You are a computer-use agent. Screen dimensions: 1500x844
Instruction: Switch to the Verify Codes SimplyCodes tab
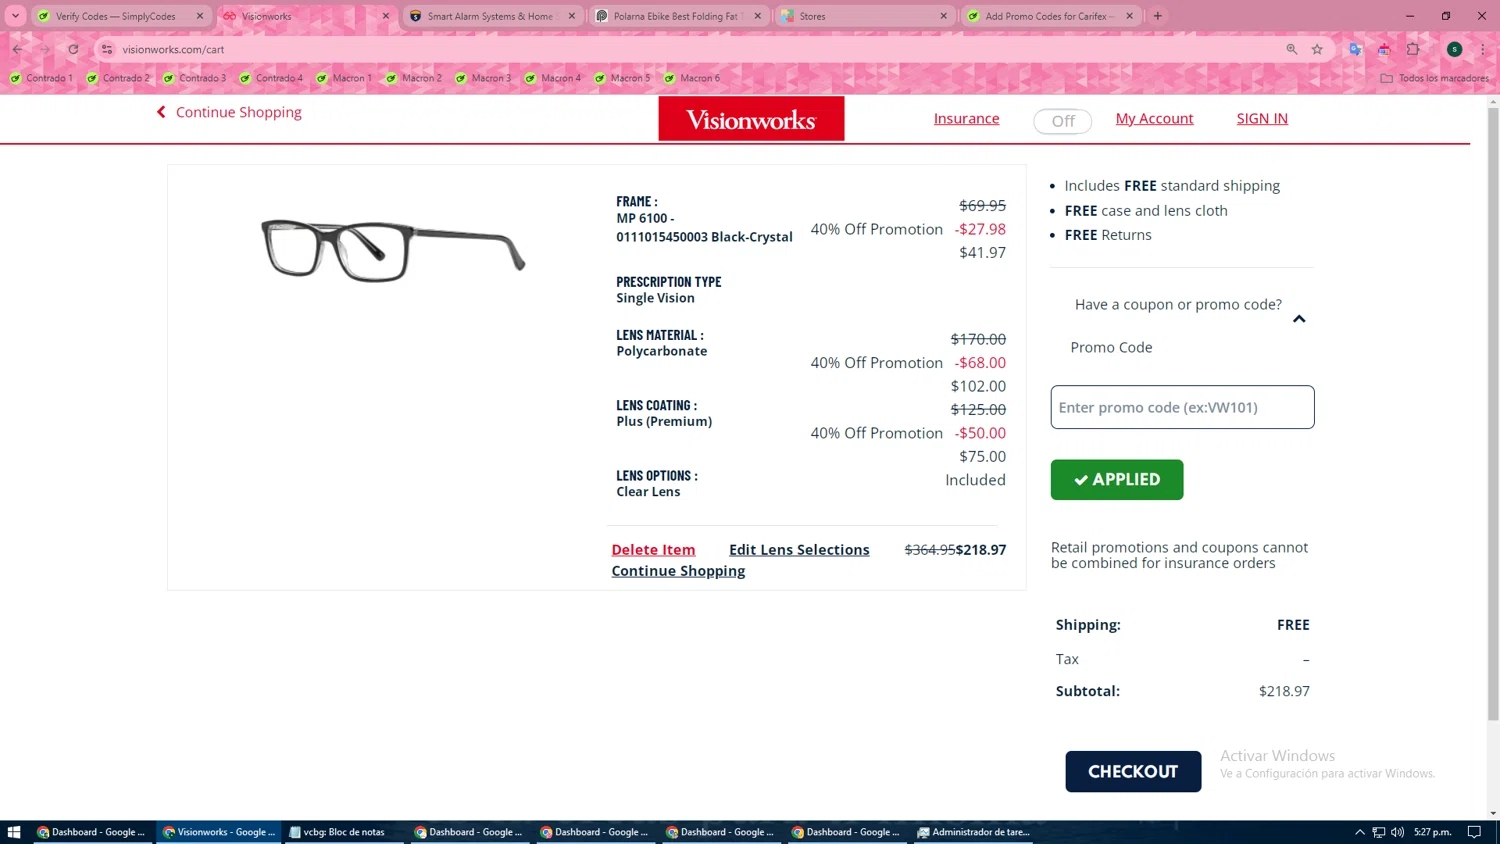point(115,16)
